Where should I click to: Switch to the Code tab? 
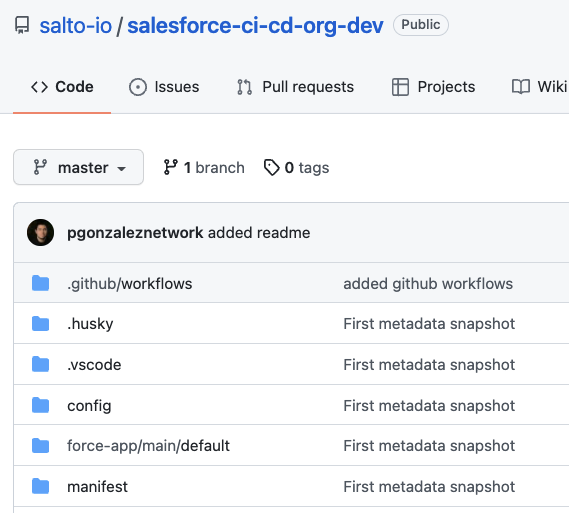(x=62, y=87)
